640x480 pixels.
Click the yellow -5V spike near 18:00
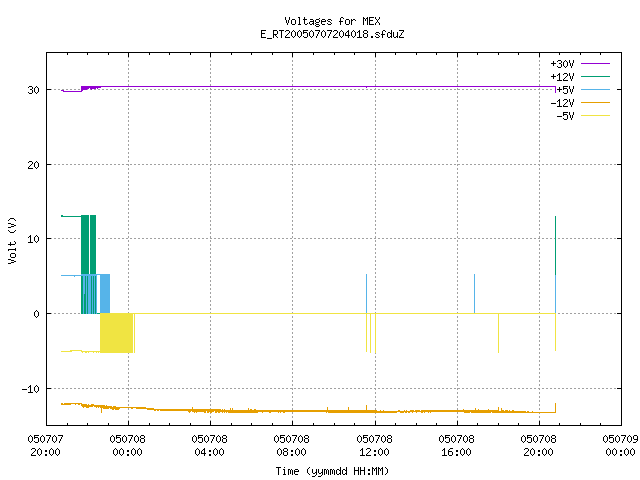(x=498, y=333)
